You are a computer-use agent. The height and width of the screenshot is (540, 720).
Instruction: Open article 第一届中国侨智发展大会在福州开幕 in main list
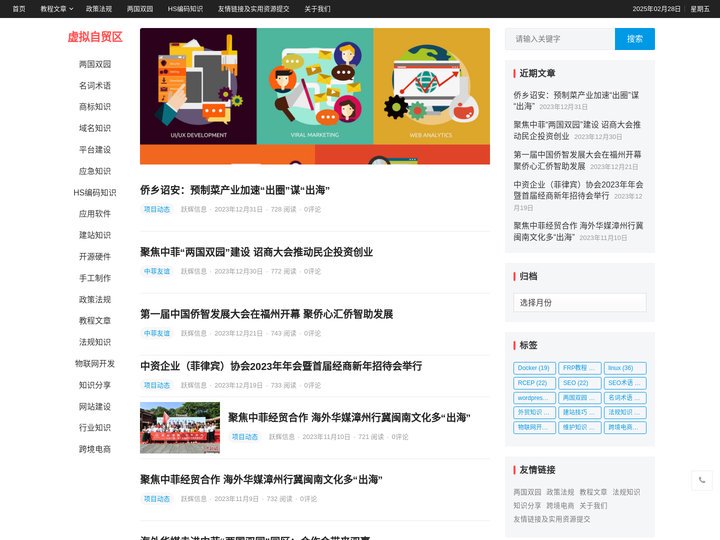(x=266, y=314)
